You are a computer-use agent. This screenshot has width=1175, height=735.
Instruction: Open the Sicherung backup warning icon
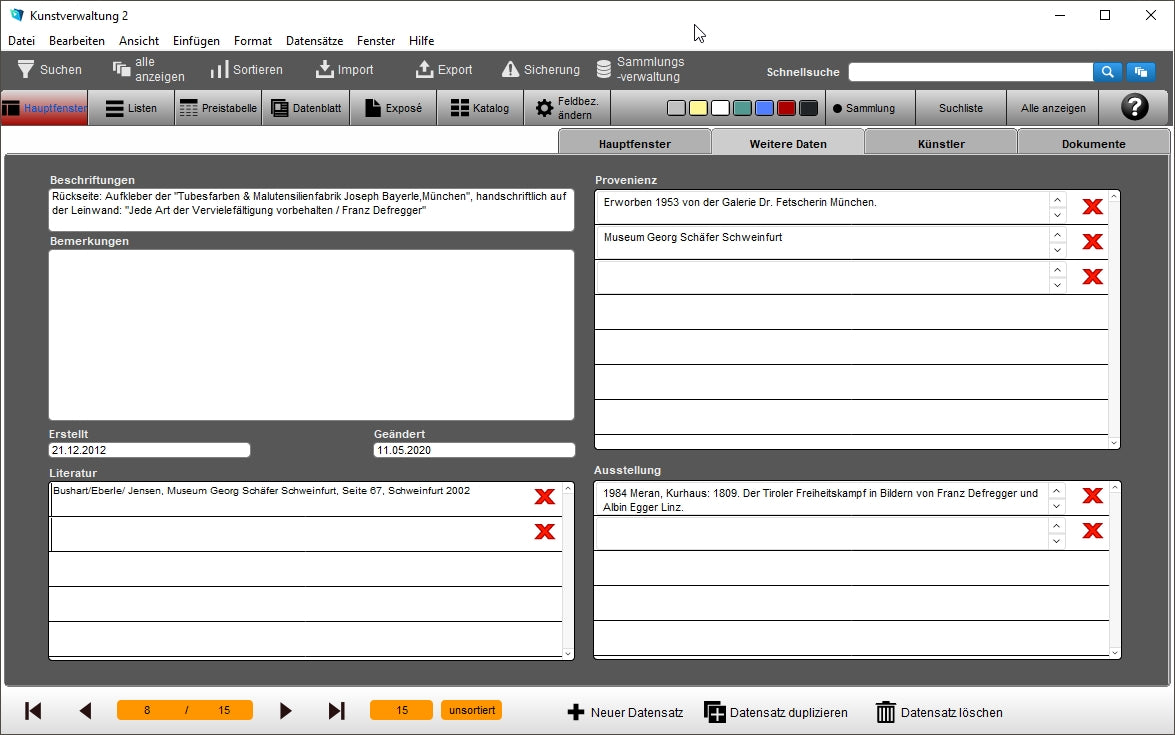[510, 70]
